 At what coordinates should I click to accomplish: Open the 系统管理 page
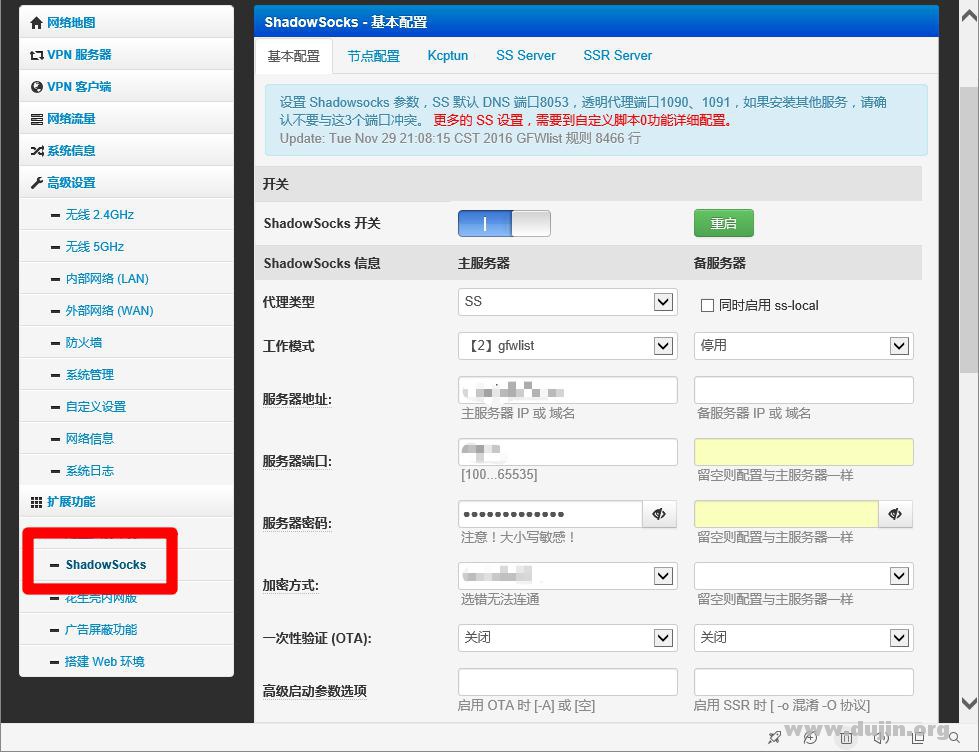[90, 375]
